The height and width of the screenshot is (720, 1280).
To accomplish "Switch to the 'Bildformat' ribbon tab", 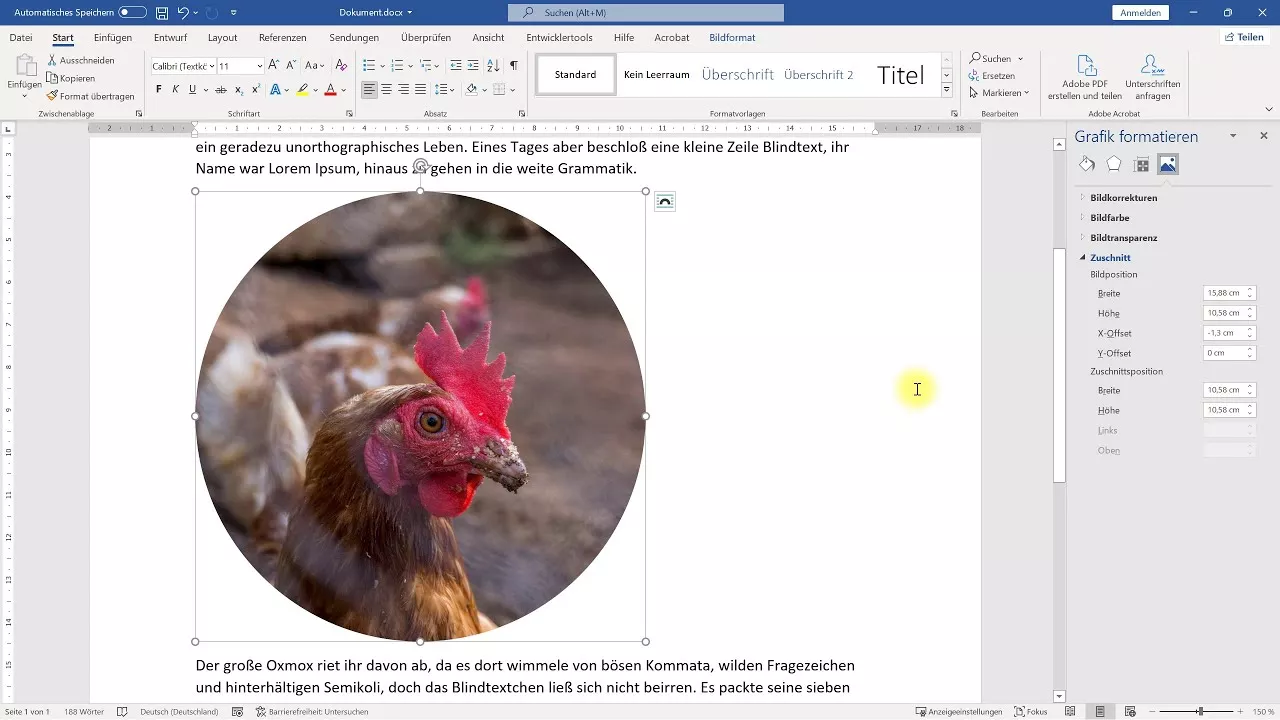I will pos(730,37).
